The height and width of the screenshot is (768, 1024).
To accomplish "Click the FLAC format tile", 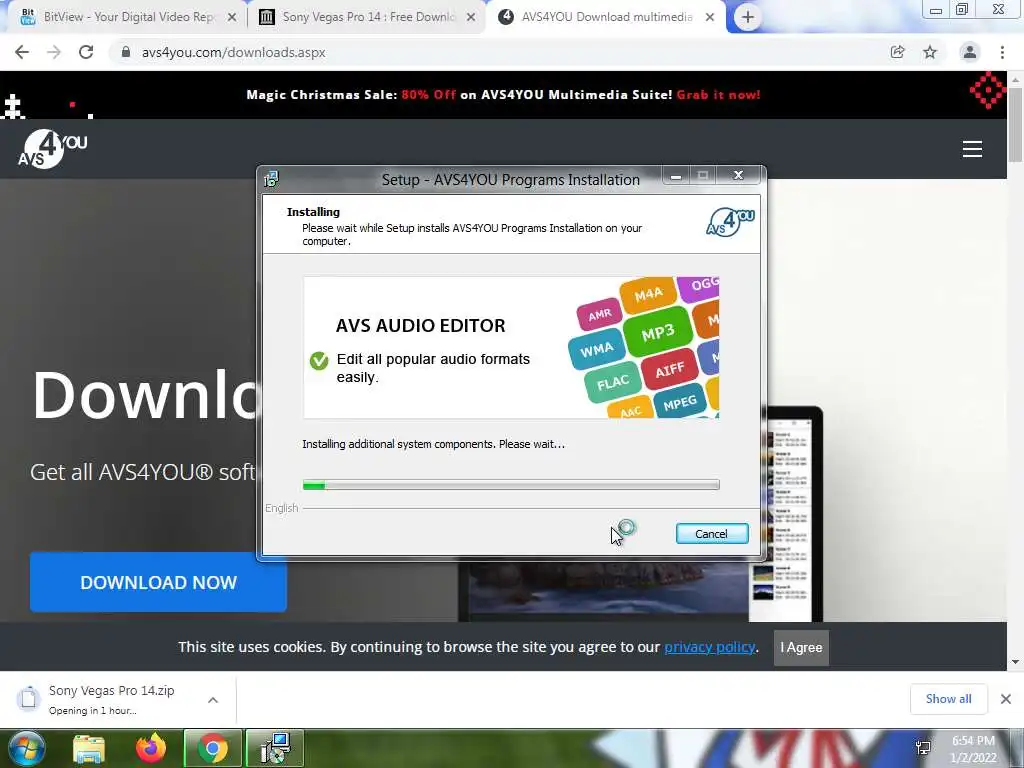I will coord(613,382).
